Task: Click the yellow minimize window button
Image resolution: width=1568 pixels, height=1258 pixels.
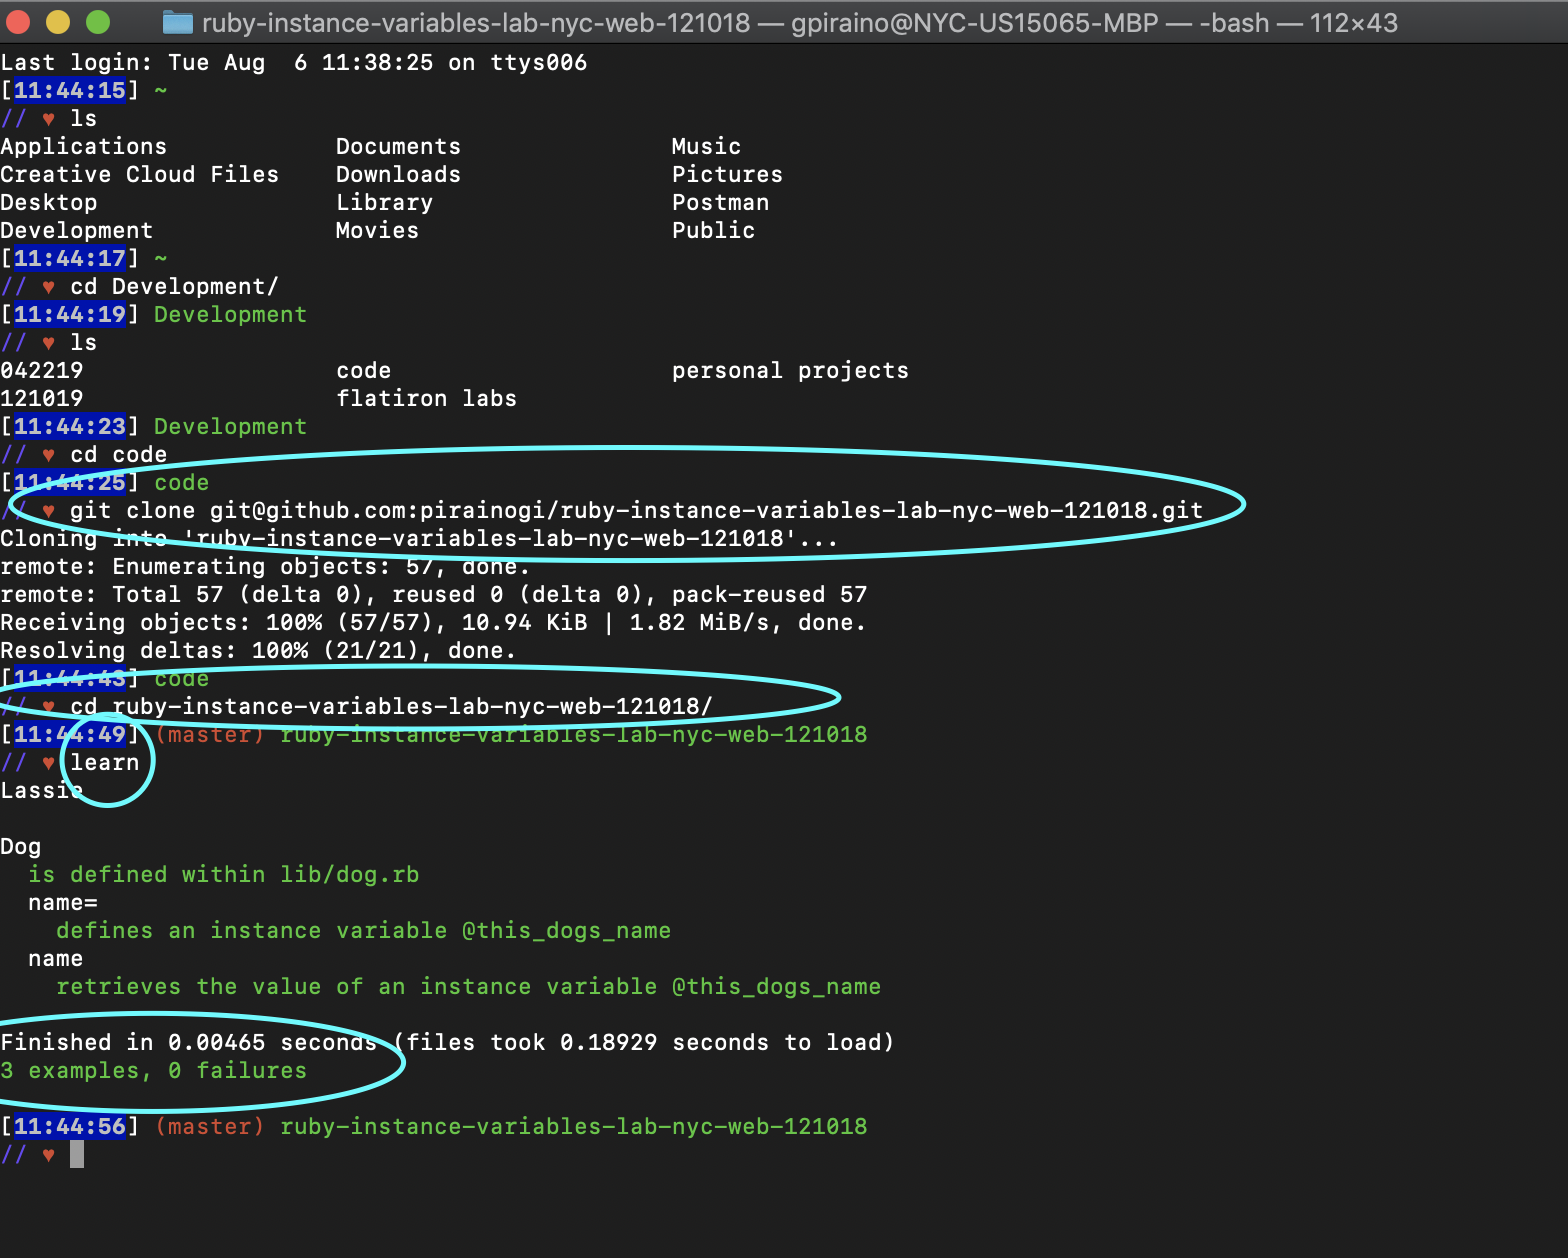Action: tap(58, 21)
